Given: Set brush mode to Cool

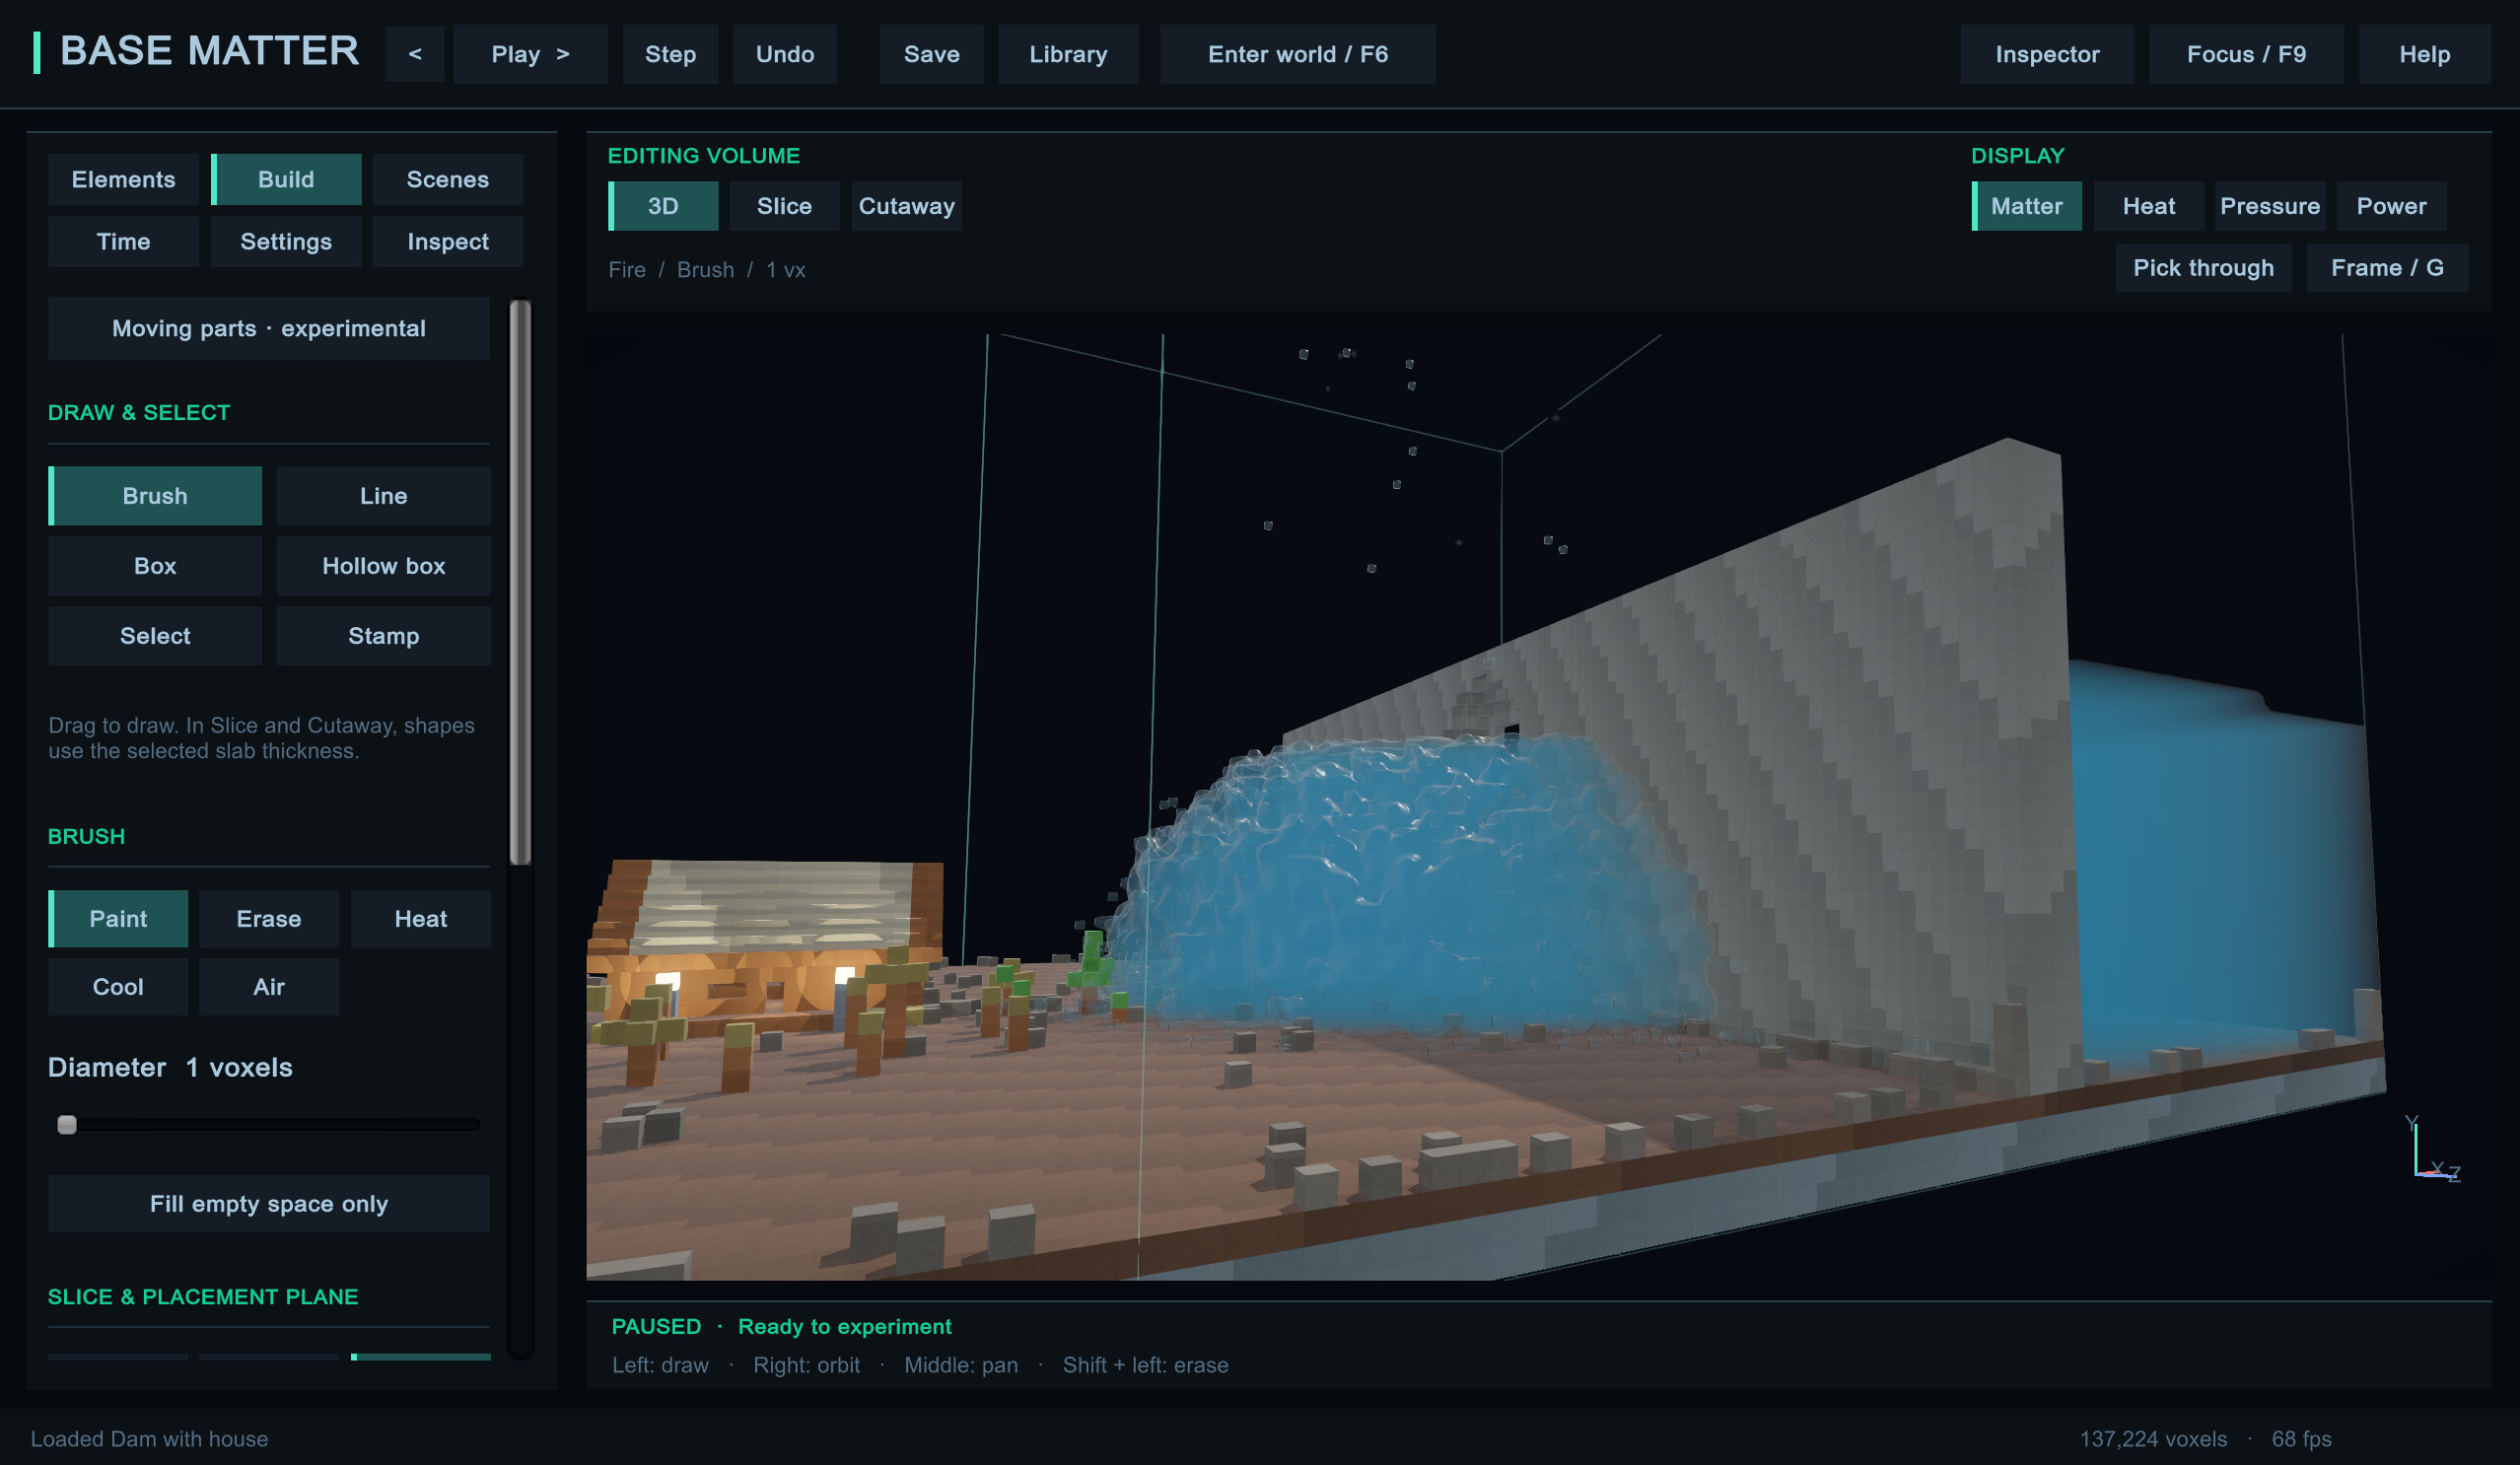Looking at the screenshot, I should pos(118,986).
